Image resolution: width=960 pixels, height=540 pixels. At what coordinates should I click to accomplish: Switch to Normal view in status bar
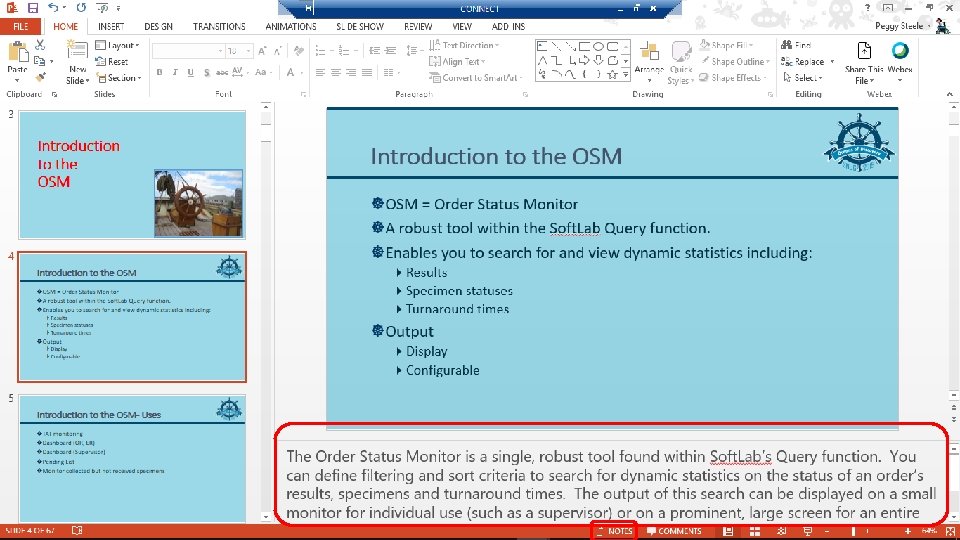click(728, 531)
